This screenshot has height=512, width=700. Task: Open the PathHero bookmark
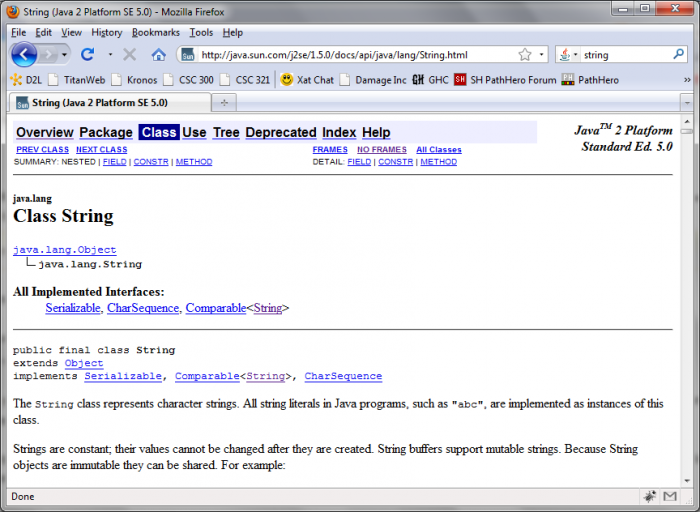(590, 80)
